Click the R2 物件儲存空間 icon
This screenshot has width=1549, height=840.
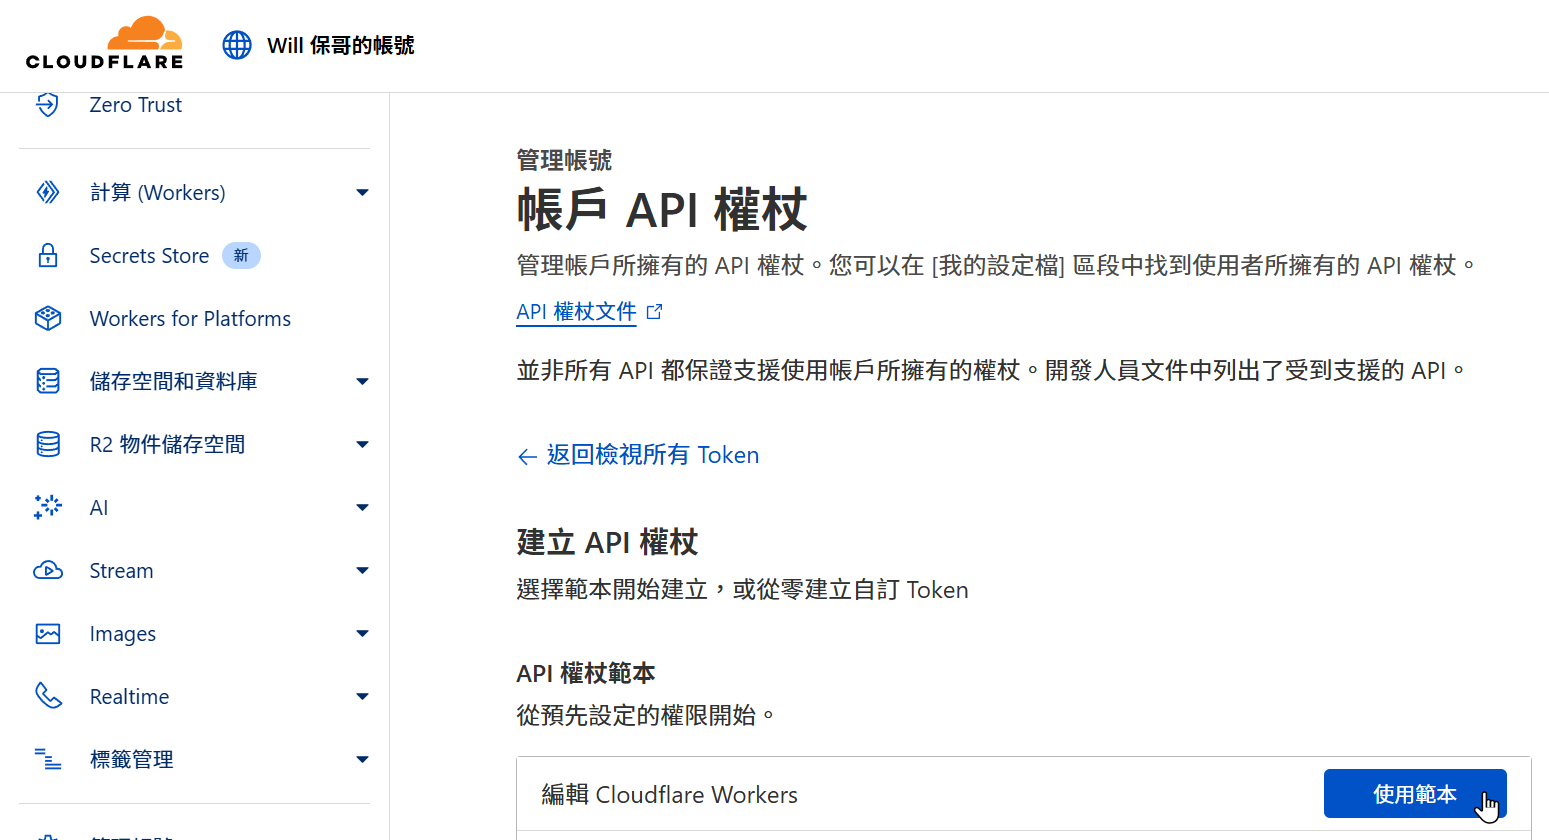pyautogui.click(x=48, y=444)
